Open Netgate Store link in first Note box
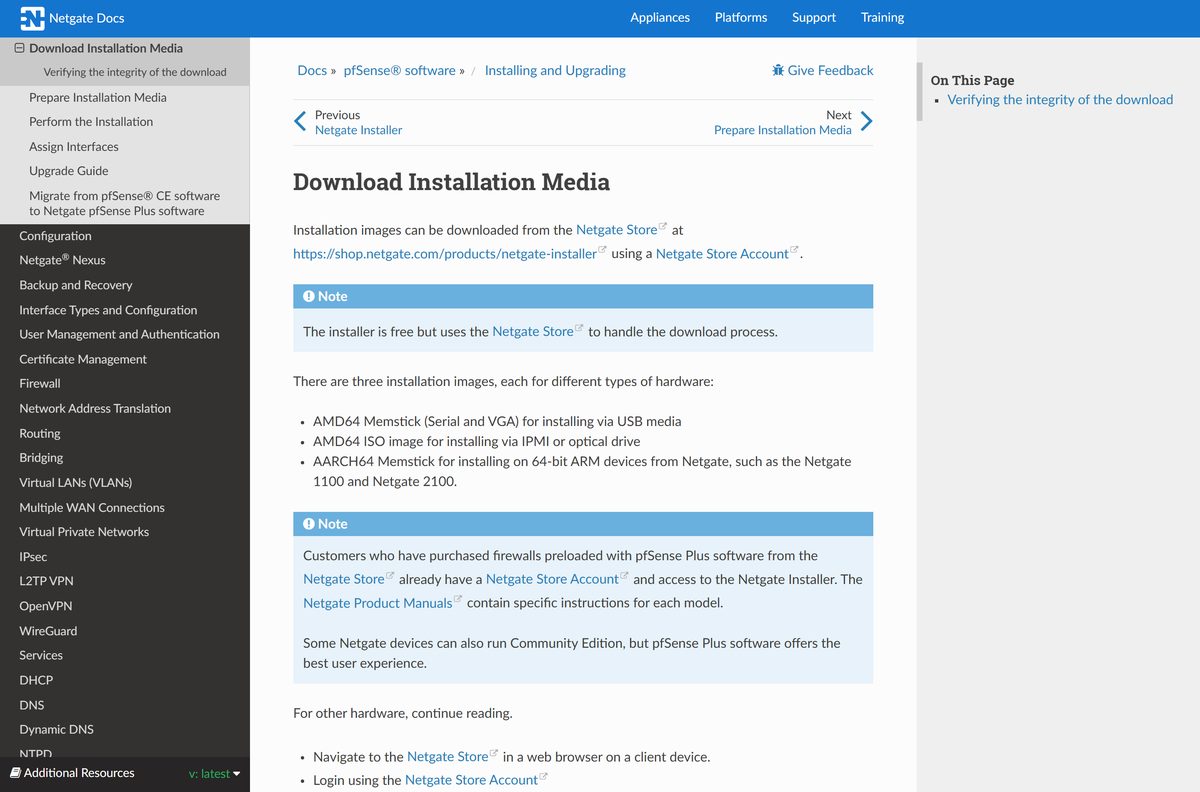 click(533, 331)
